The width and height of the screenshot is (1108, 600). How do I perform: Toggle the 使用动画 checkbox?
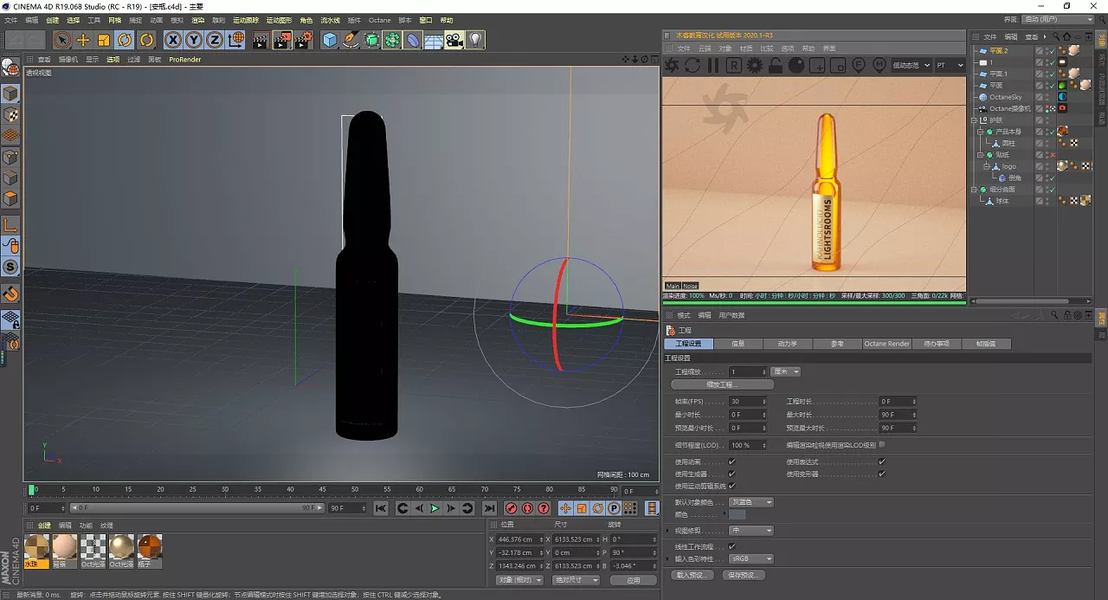click(x=732, y=461)
